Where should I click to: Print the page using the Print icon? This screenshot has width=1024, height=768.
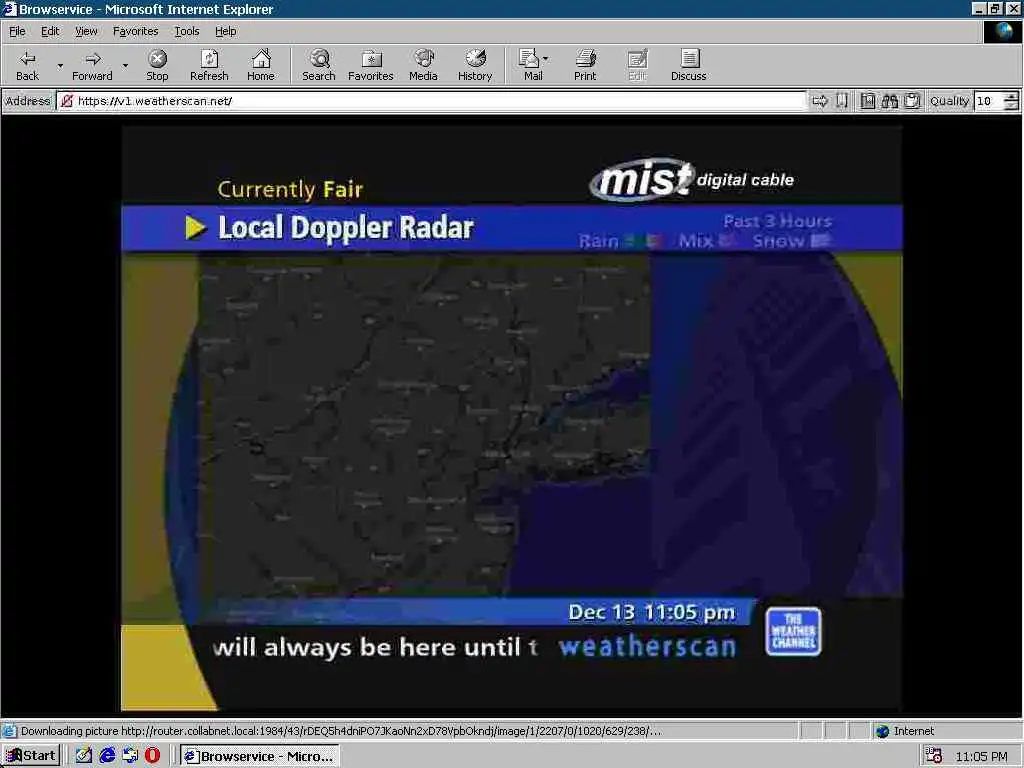tap(585, 65)
